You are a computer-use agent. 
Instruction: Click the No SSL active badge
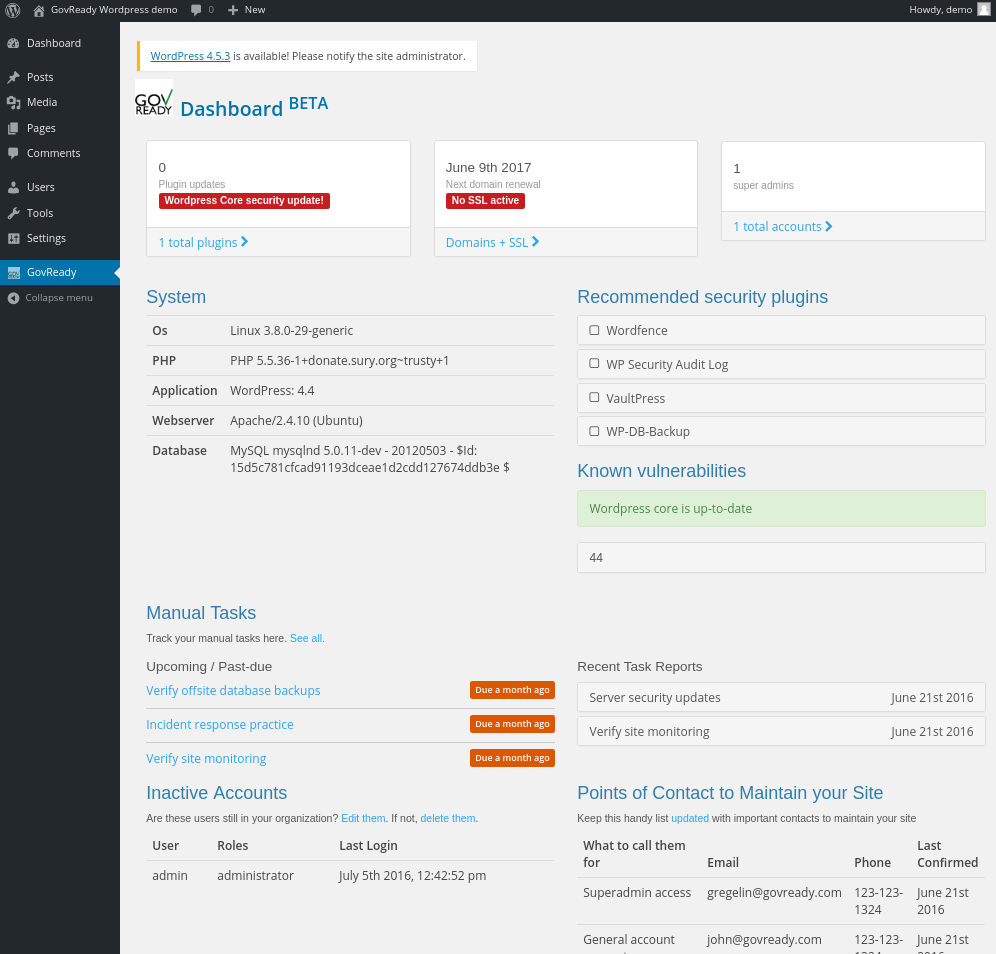pyautogui.click(x=485, y=201)
